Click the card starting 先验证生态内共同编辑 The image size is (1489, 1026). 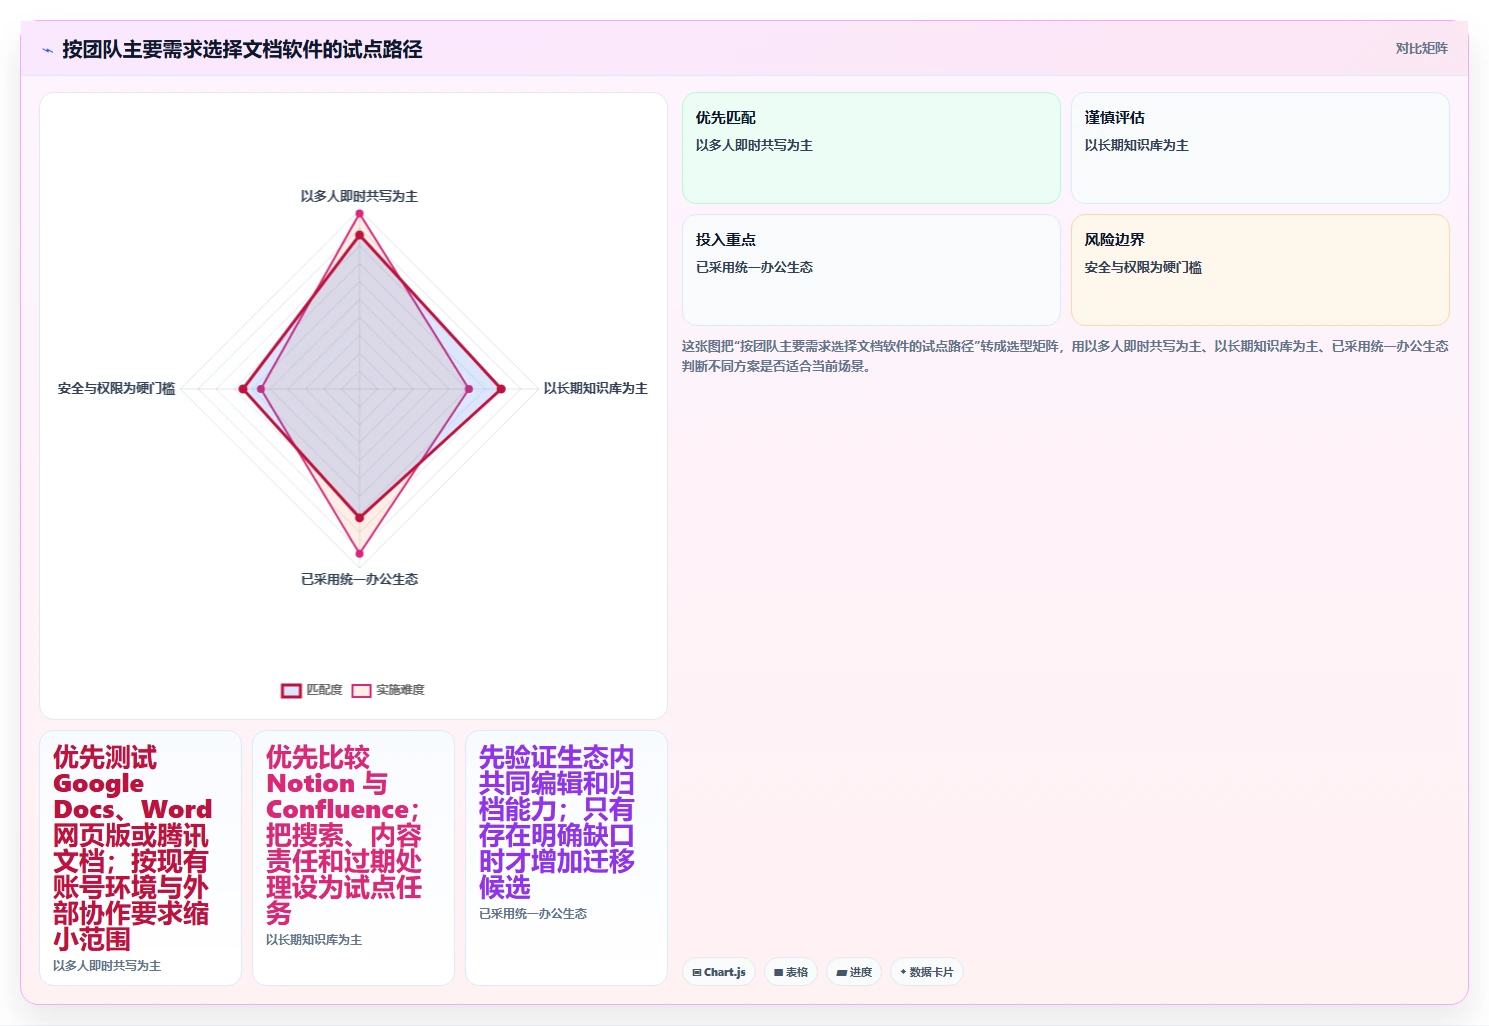click(x=566, y=858)
